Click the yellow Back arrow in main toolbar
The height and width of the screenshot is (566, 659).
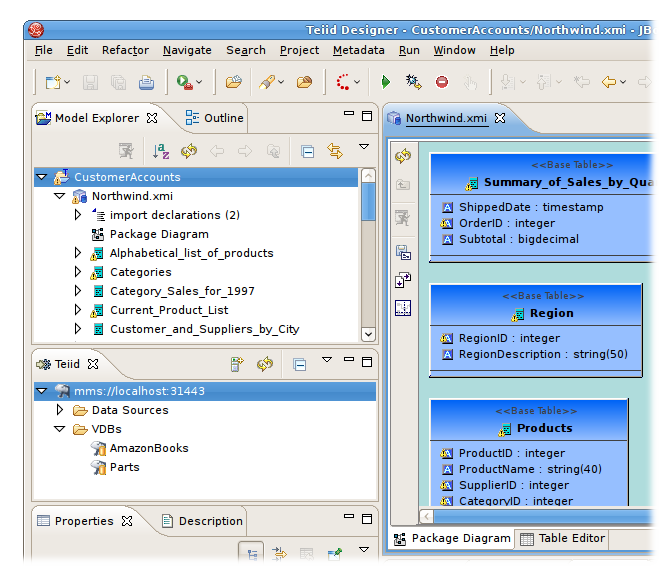point(609,82)
